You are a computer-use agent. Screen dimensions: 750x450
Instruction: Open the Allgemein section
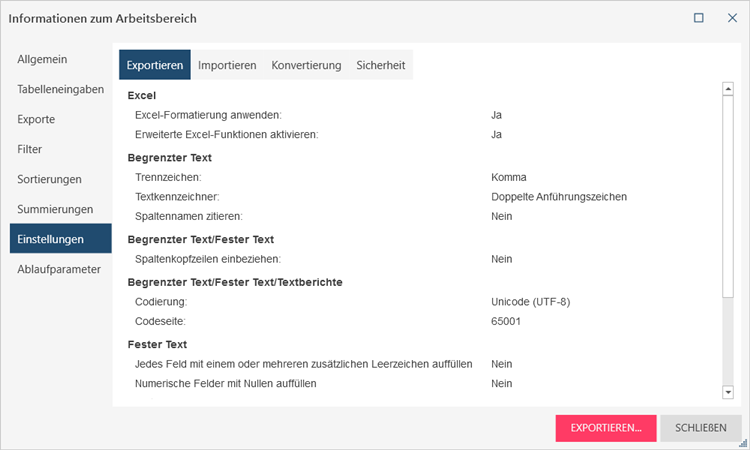(x=42, y=60)
